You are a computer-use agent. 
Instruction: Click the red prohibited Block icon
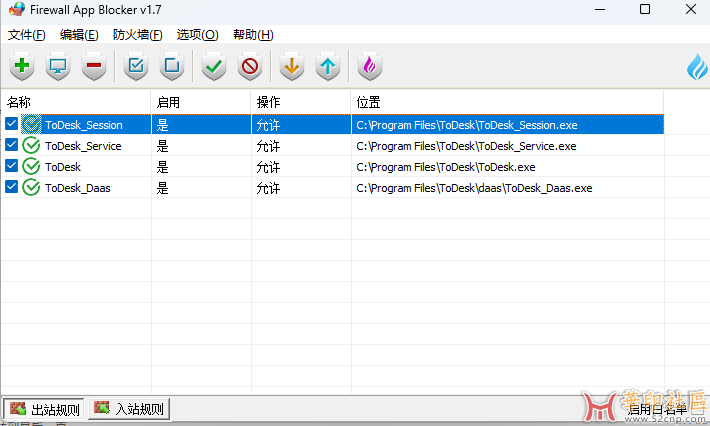pos(250,66)
